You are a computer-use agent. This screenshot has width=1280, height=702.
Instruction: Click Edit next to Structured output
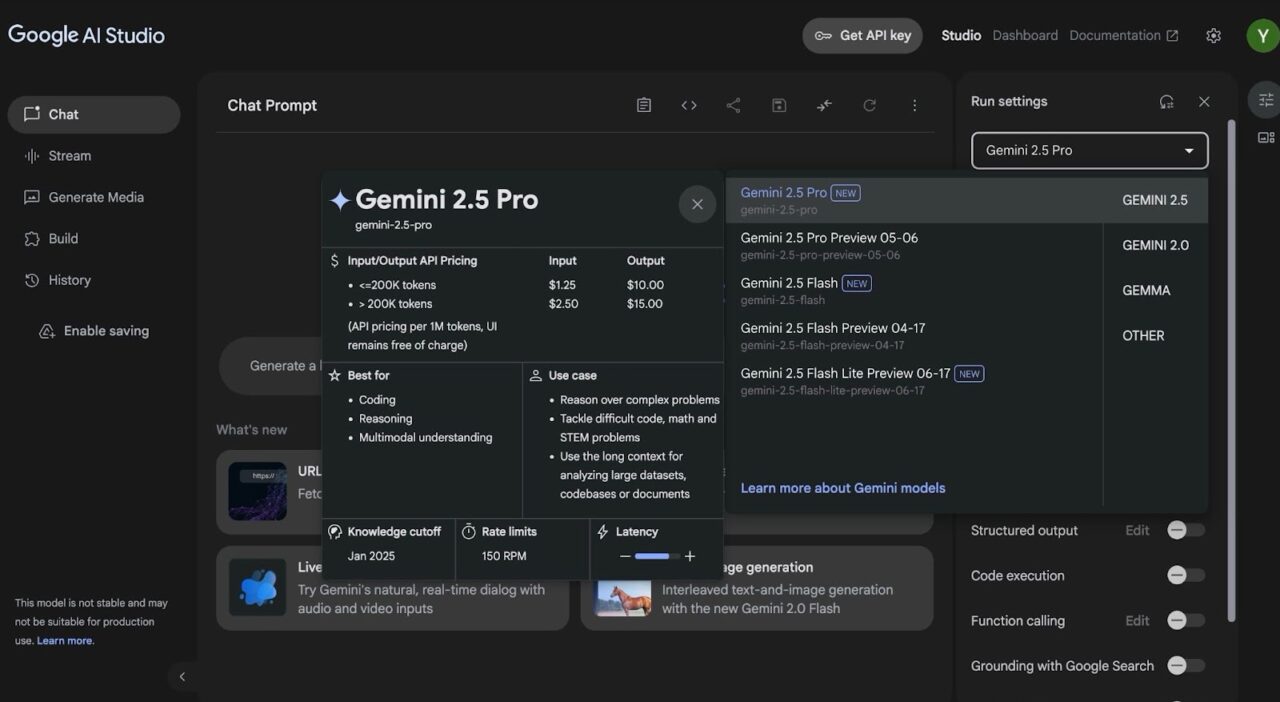click(x=1137, y=530)
